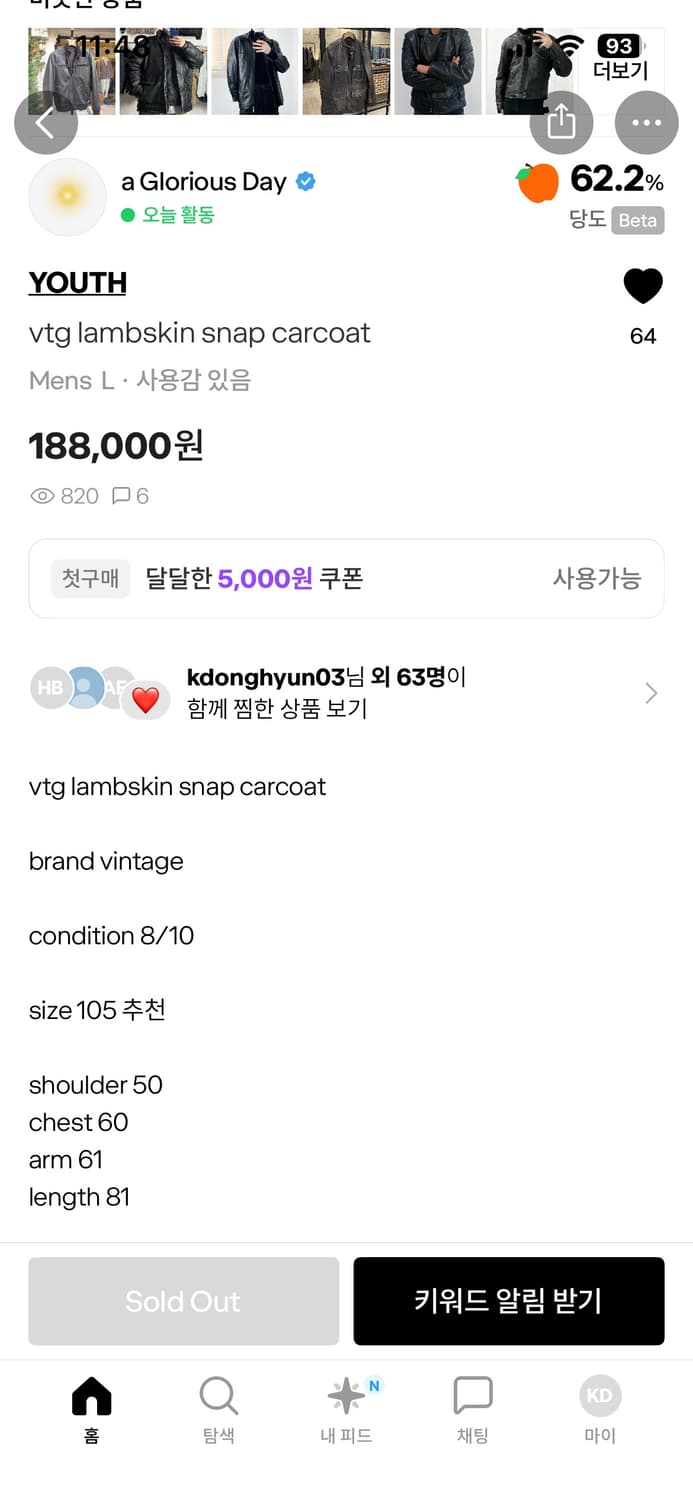This screenshot has width=693, height=1500.
Task: Tap the back arrow button
Action: (45, 123)
